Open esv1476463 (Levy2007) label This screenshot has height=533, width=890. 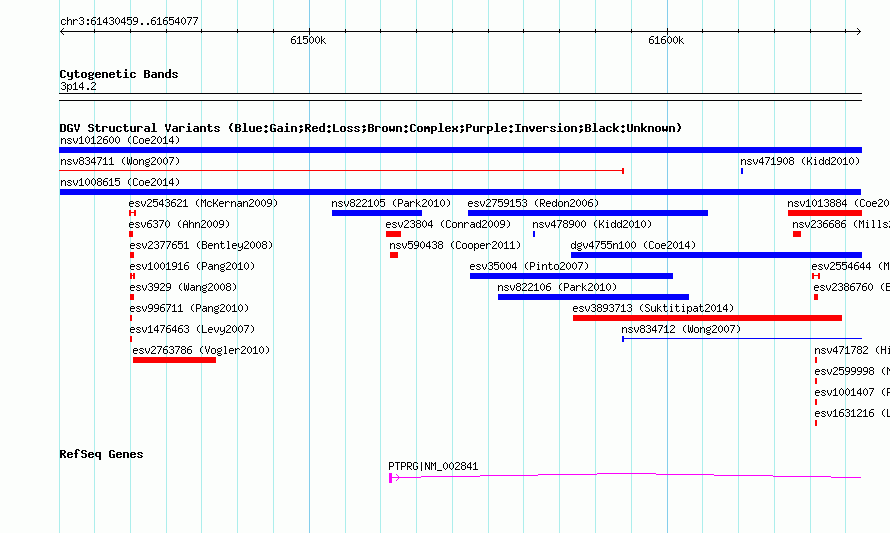(x=192, y=329)
